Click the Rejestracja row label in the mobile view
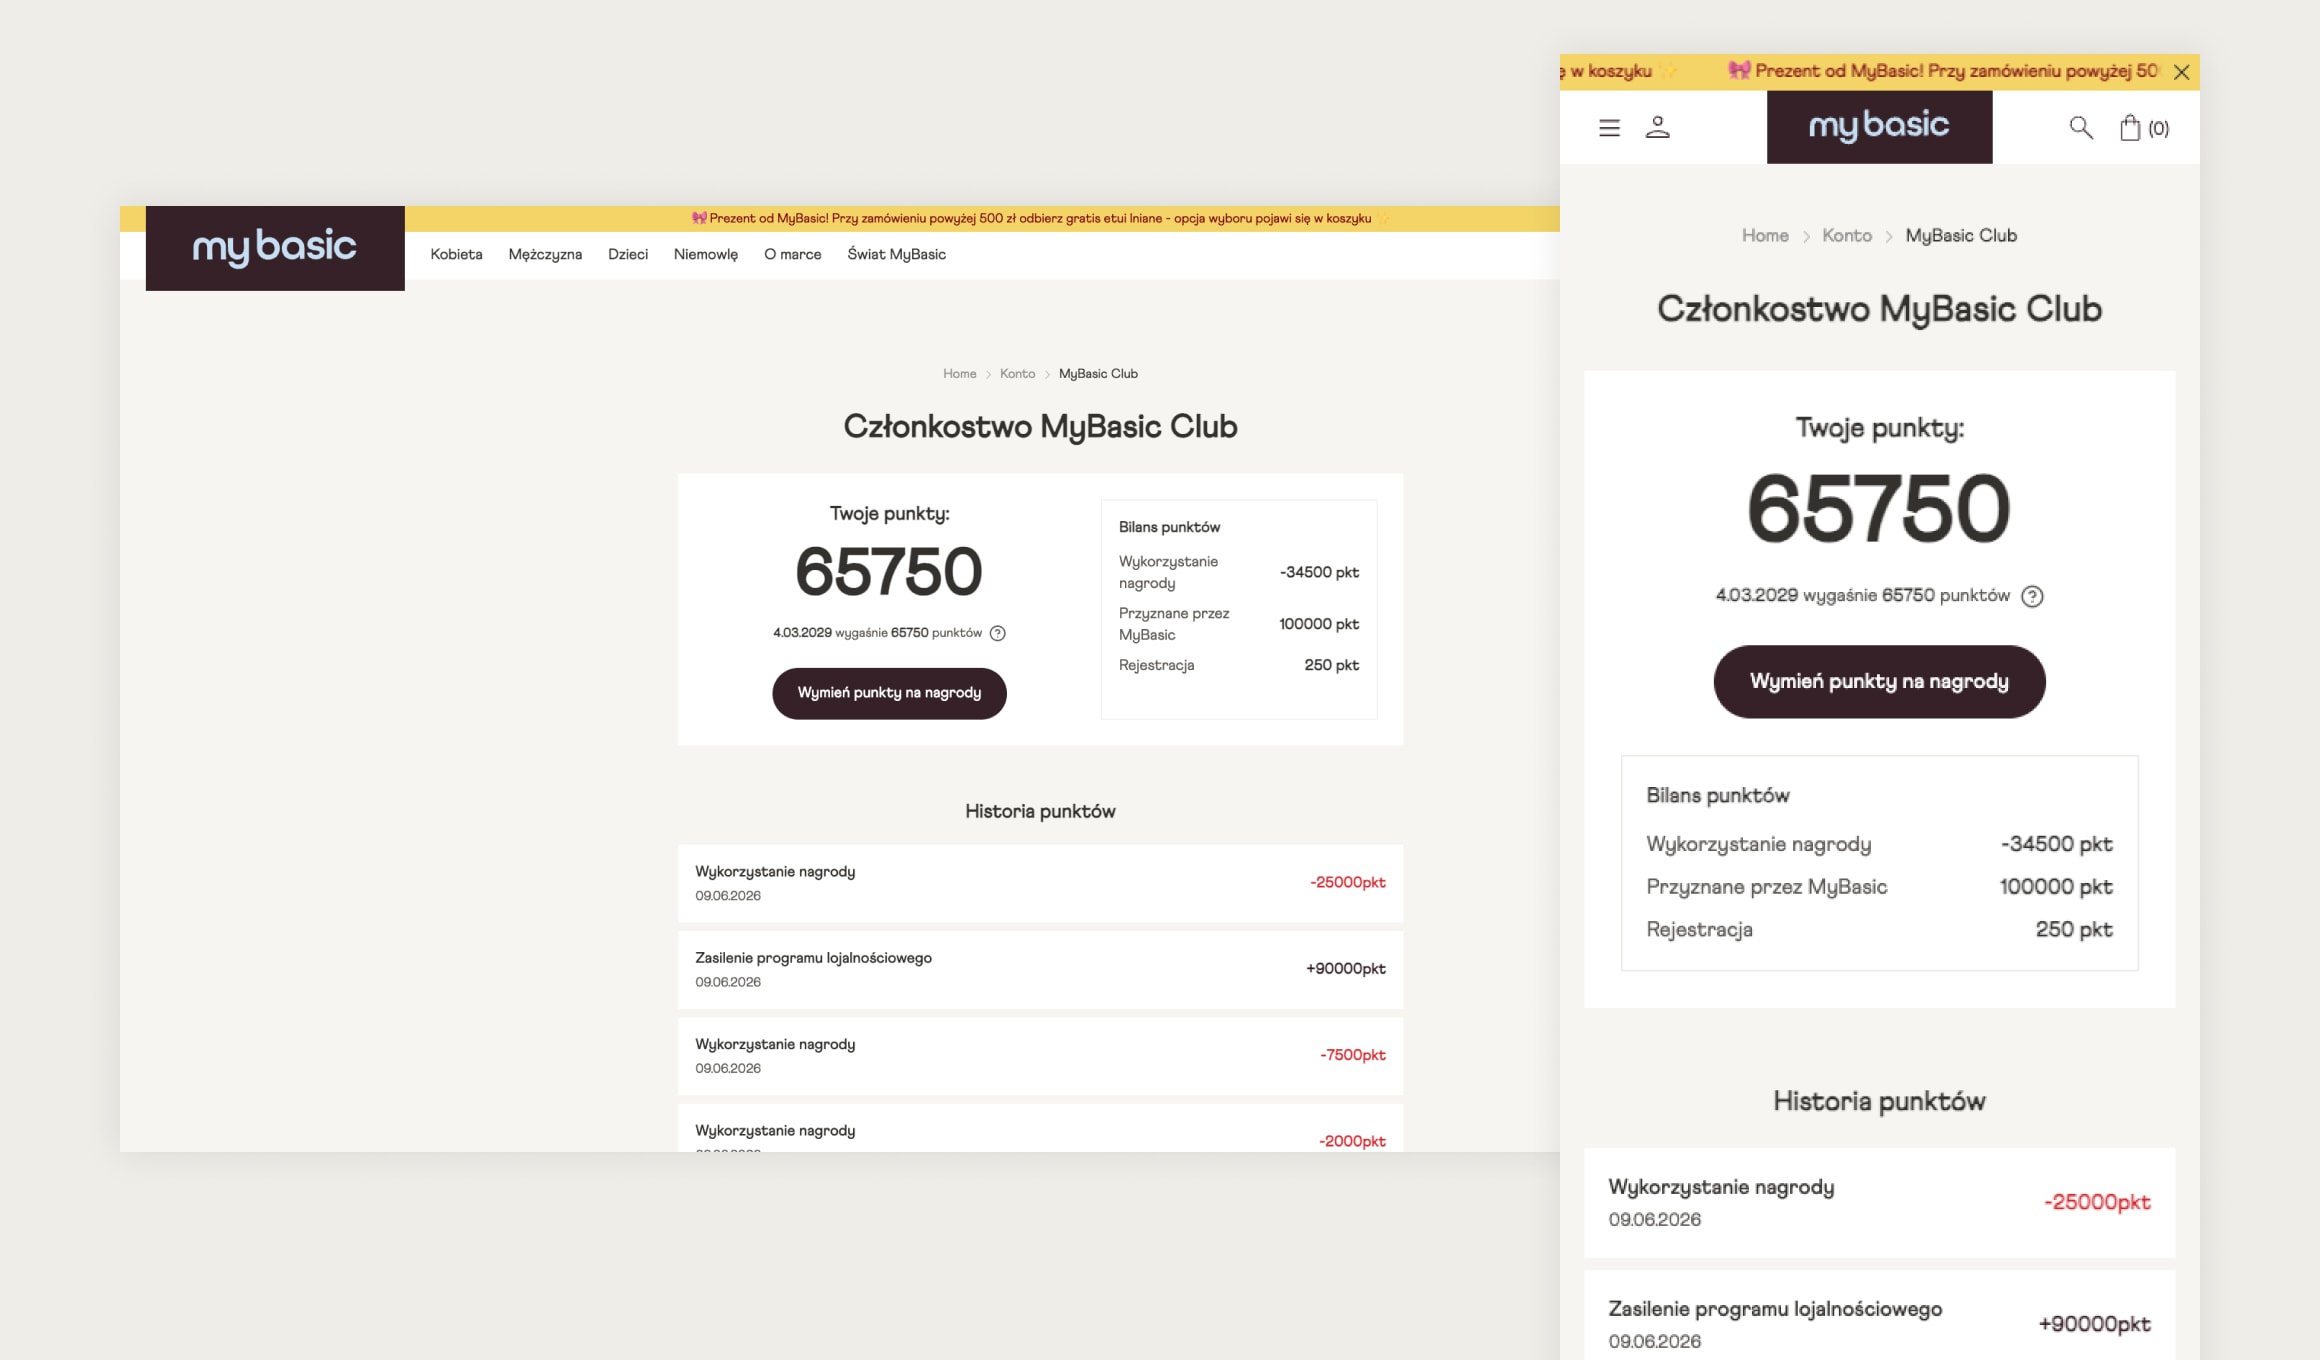The height and width of the screenshot is (1360, 2320). (1699, 930)
